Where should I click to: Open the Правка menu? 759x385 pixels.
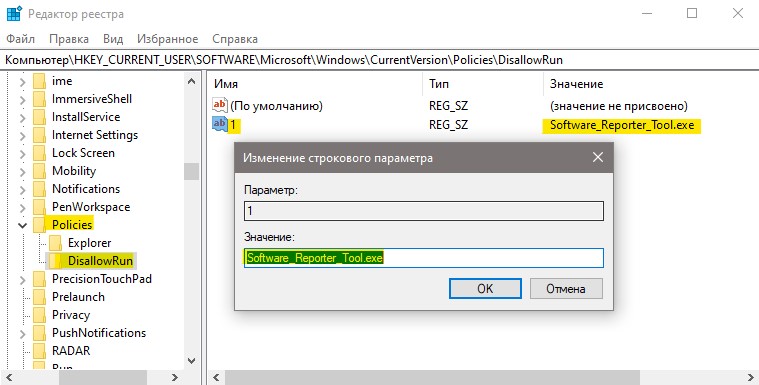click(x=69, y=39)
